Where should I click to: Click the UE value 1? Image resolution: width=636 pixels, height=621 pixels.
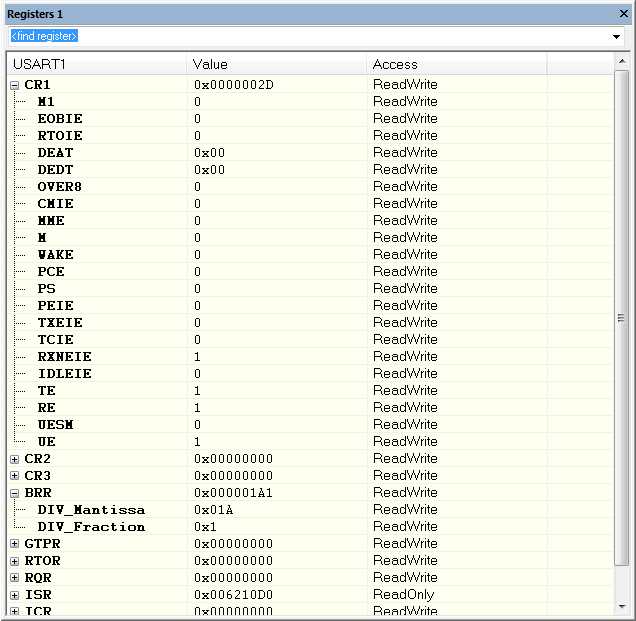coord(197,442)
